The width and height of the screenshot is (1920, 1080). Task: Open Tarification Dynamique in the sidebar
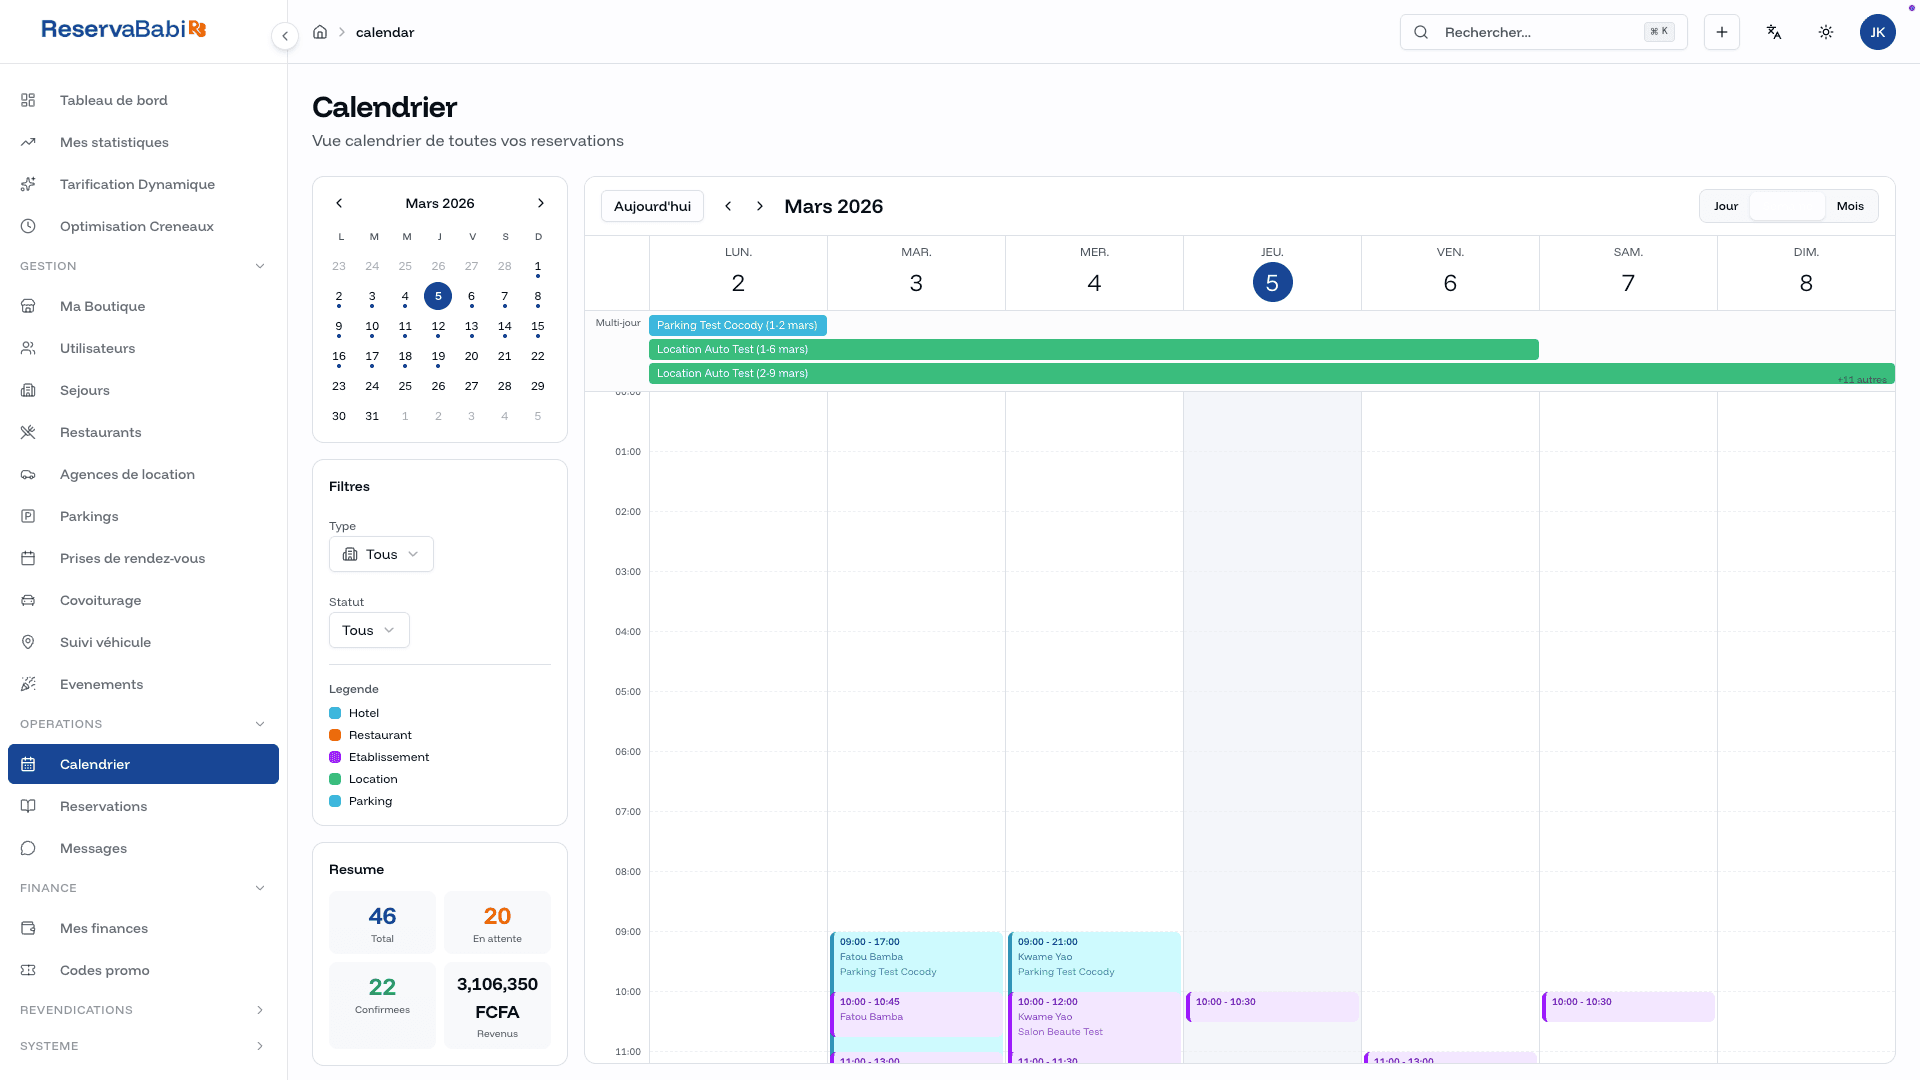137,184
